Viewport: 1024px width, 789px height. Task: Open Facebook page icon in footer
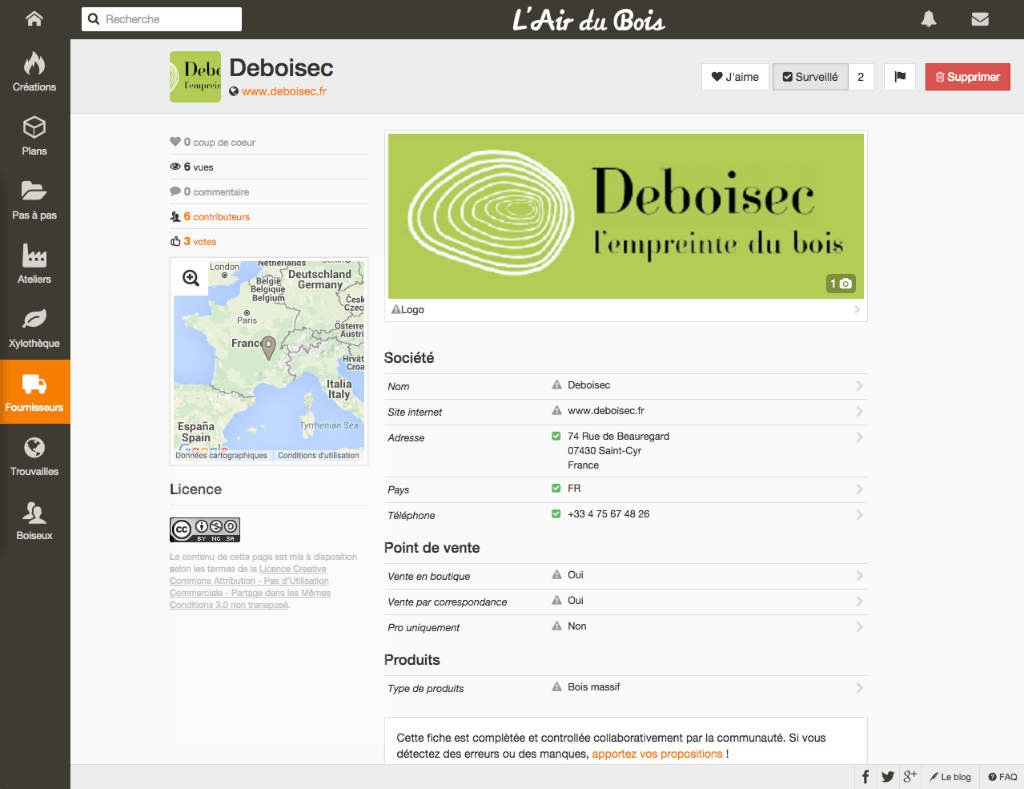click(866, 777)
